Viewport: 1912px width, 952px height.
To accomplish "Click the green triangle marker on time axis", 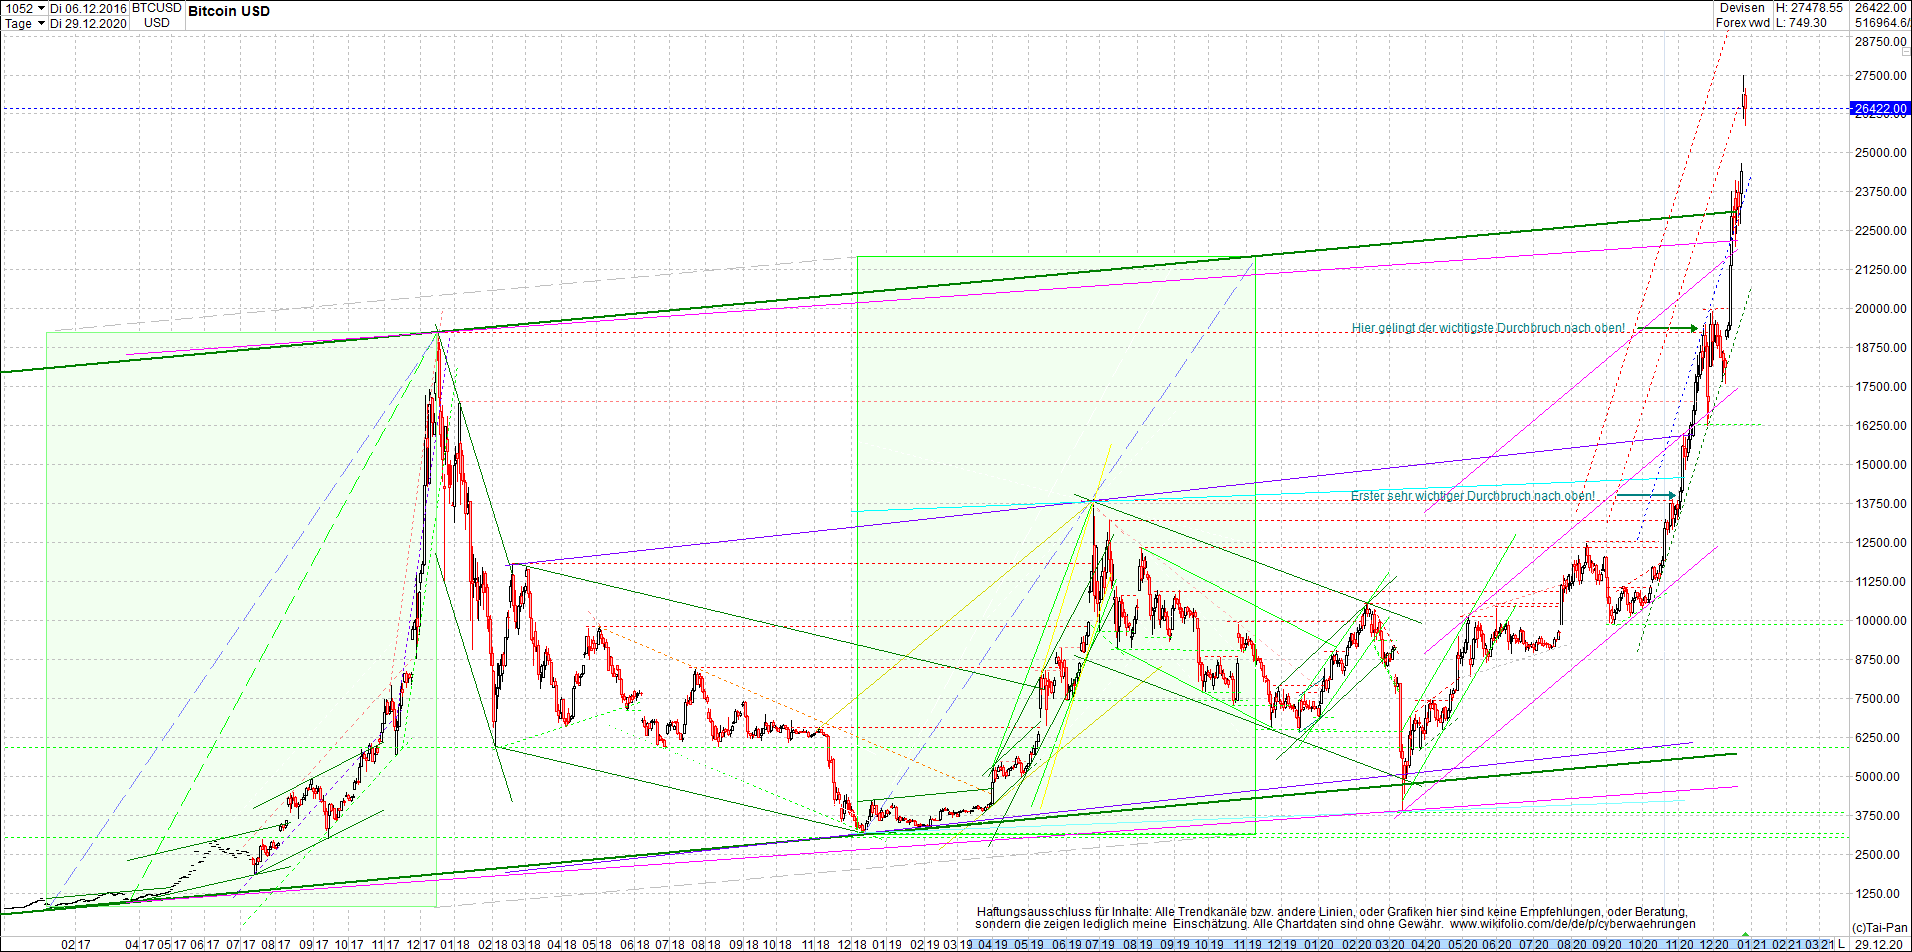I will click(x=1745, y=934).
